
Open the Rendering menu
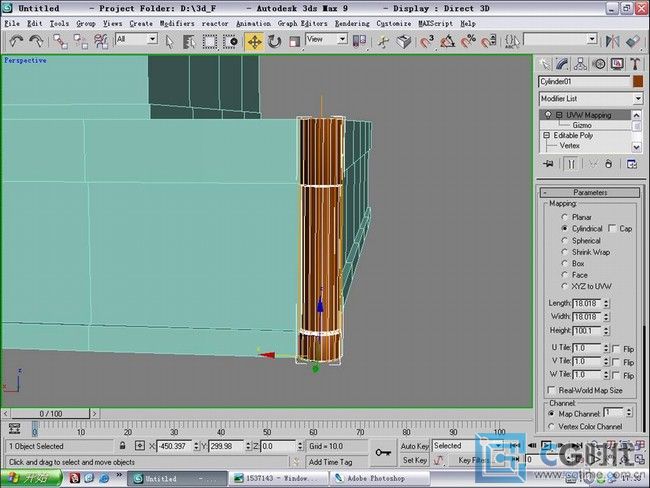coord(352,24)
